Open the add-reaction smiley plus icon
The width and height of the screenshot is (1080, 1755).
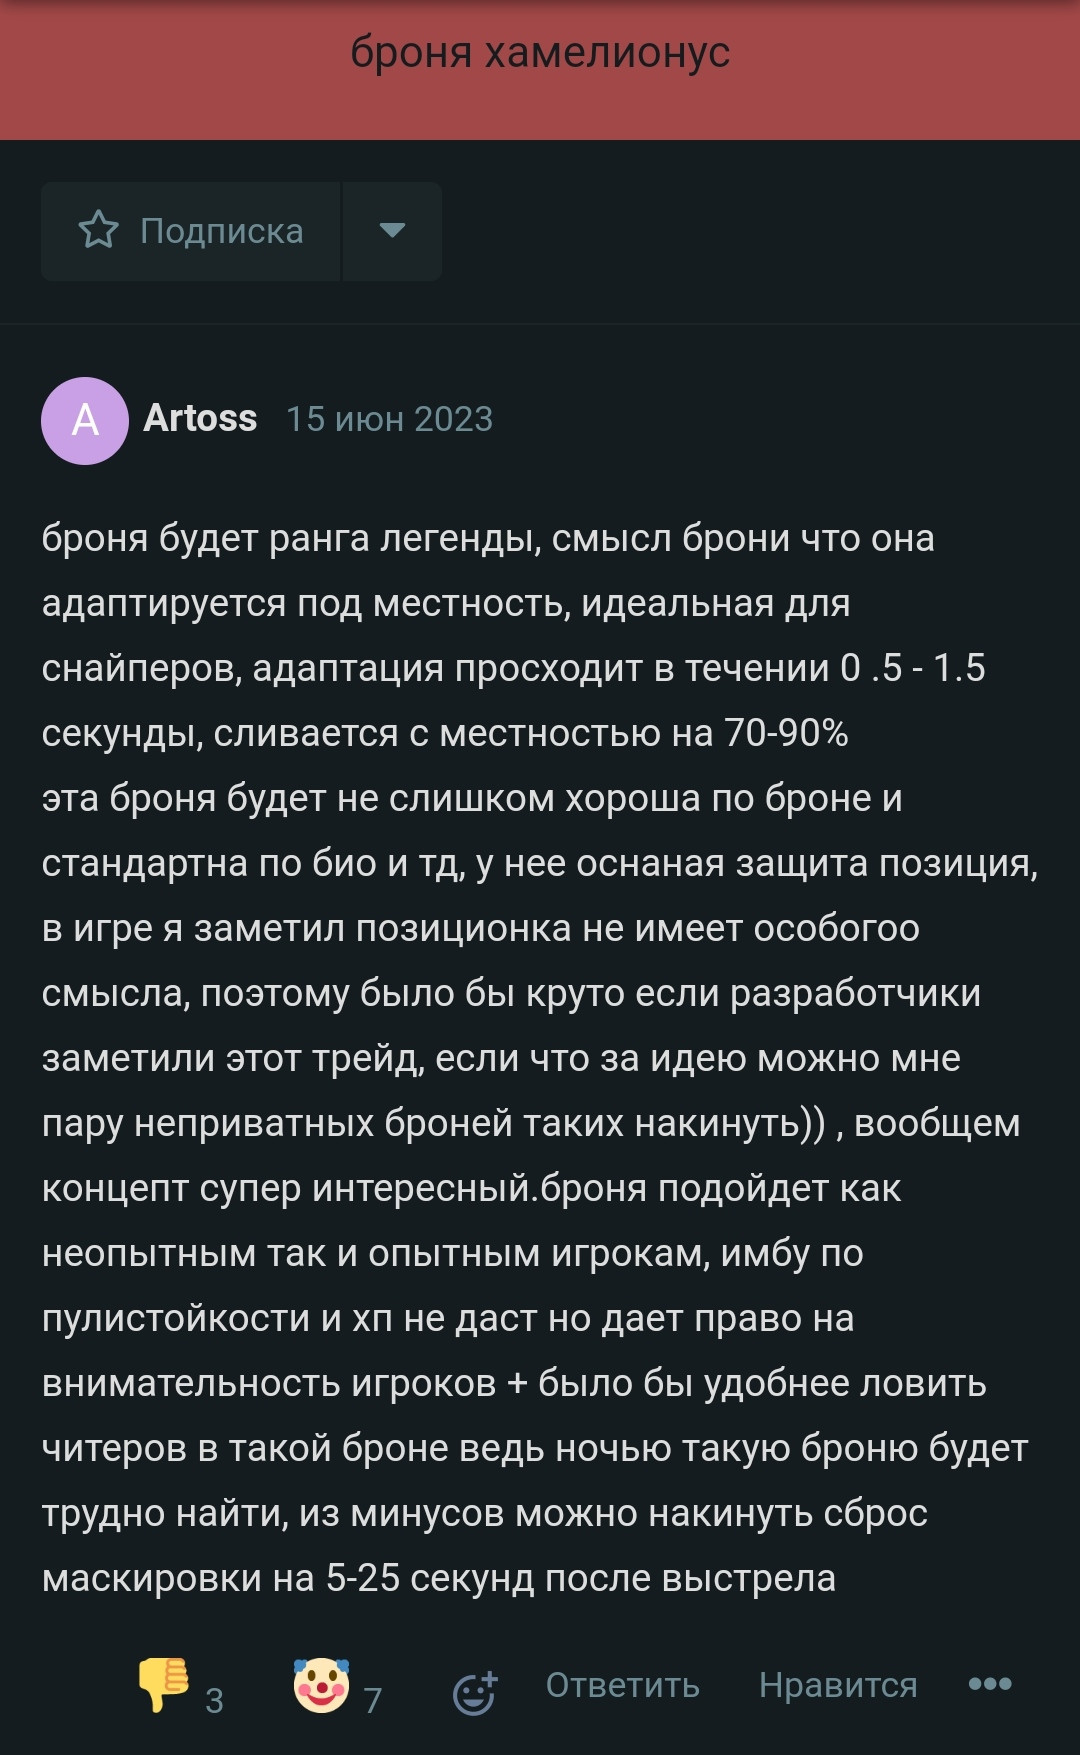pyautogui.click(x=474, y=1692)
